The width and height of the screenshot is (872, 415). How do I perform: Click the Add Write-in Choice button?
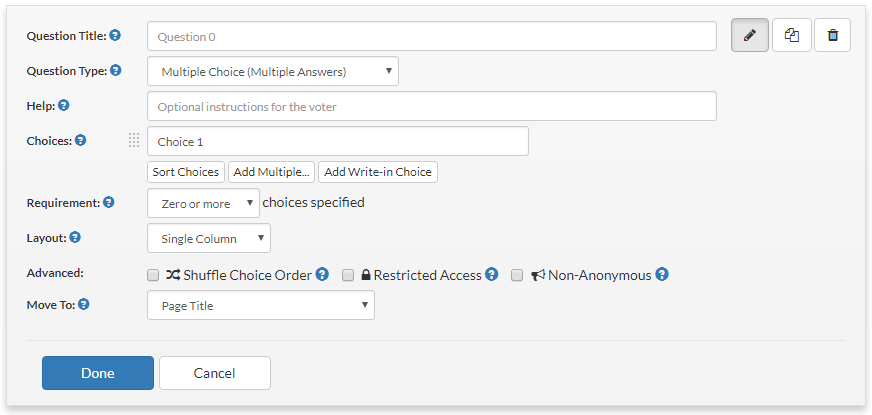tap(378, 172)
